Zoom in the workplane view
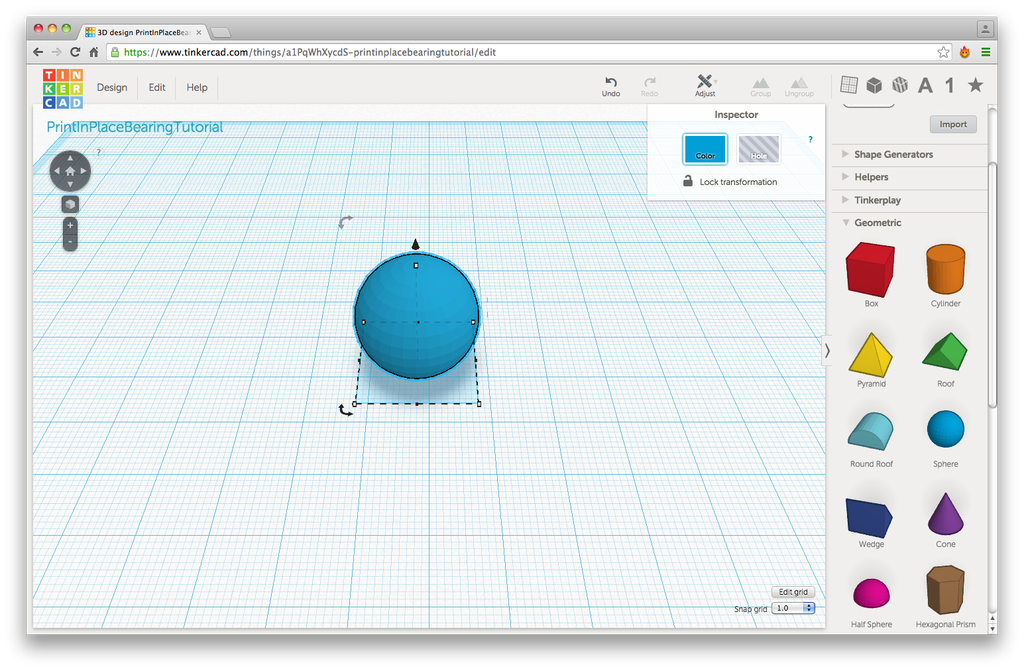Screen dimensions: 1024x671 pos(70,225)
